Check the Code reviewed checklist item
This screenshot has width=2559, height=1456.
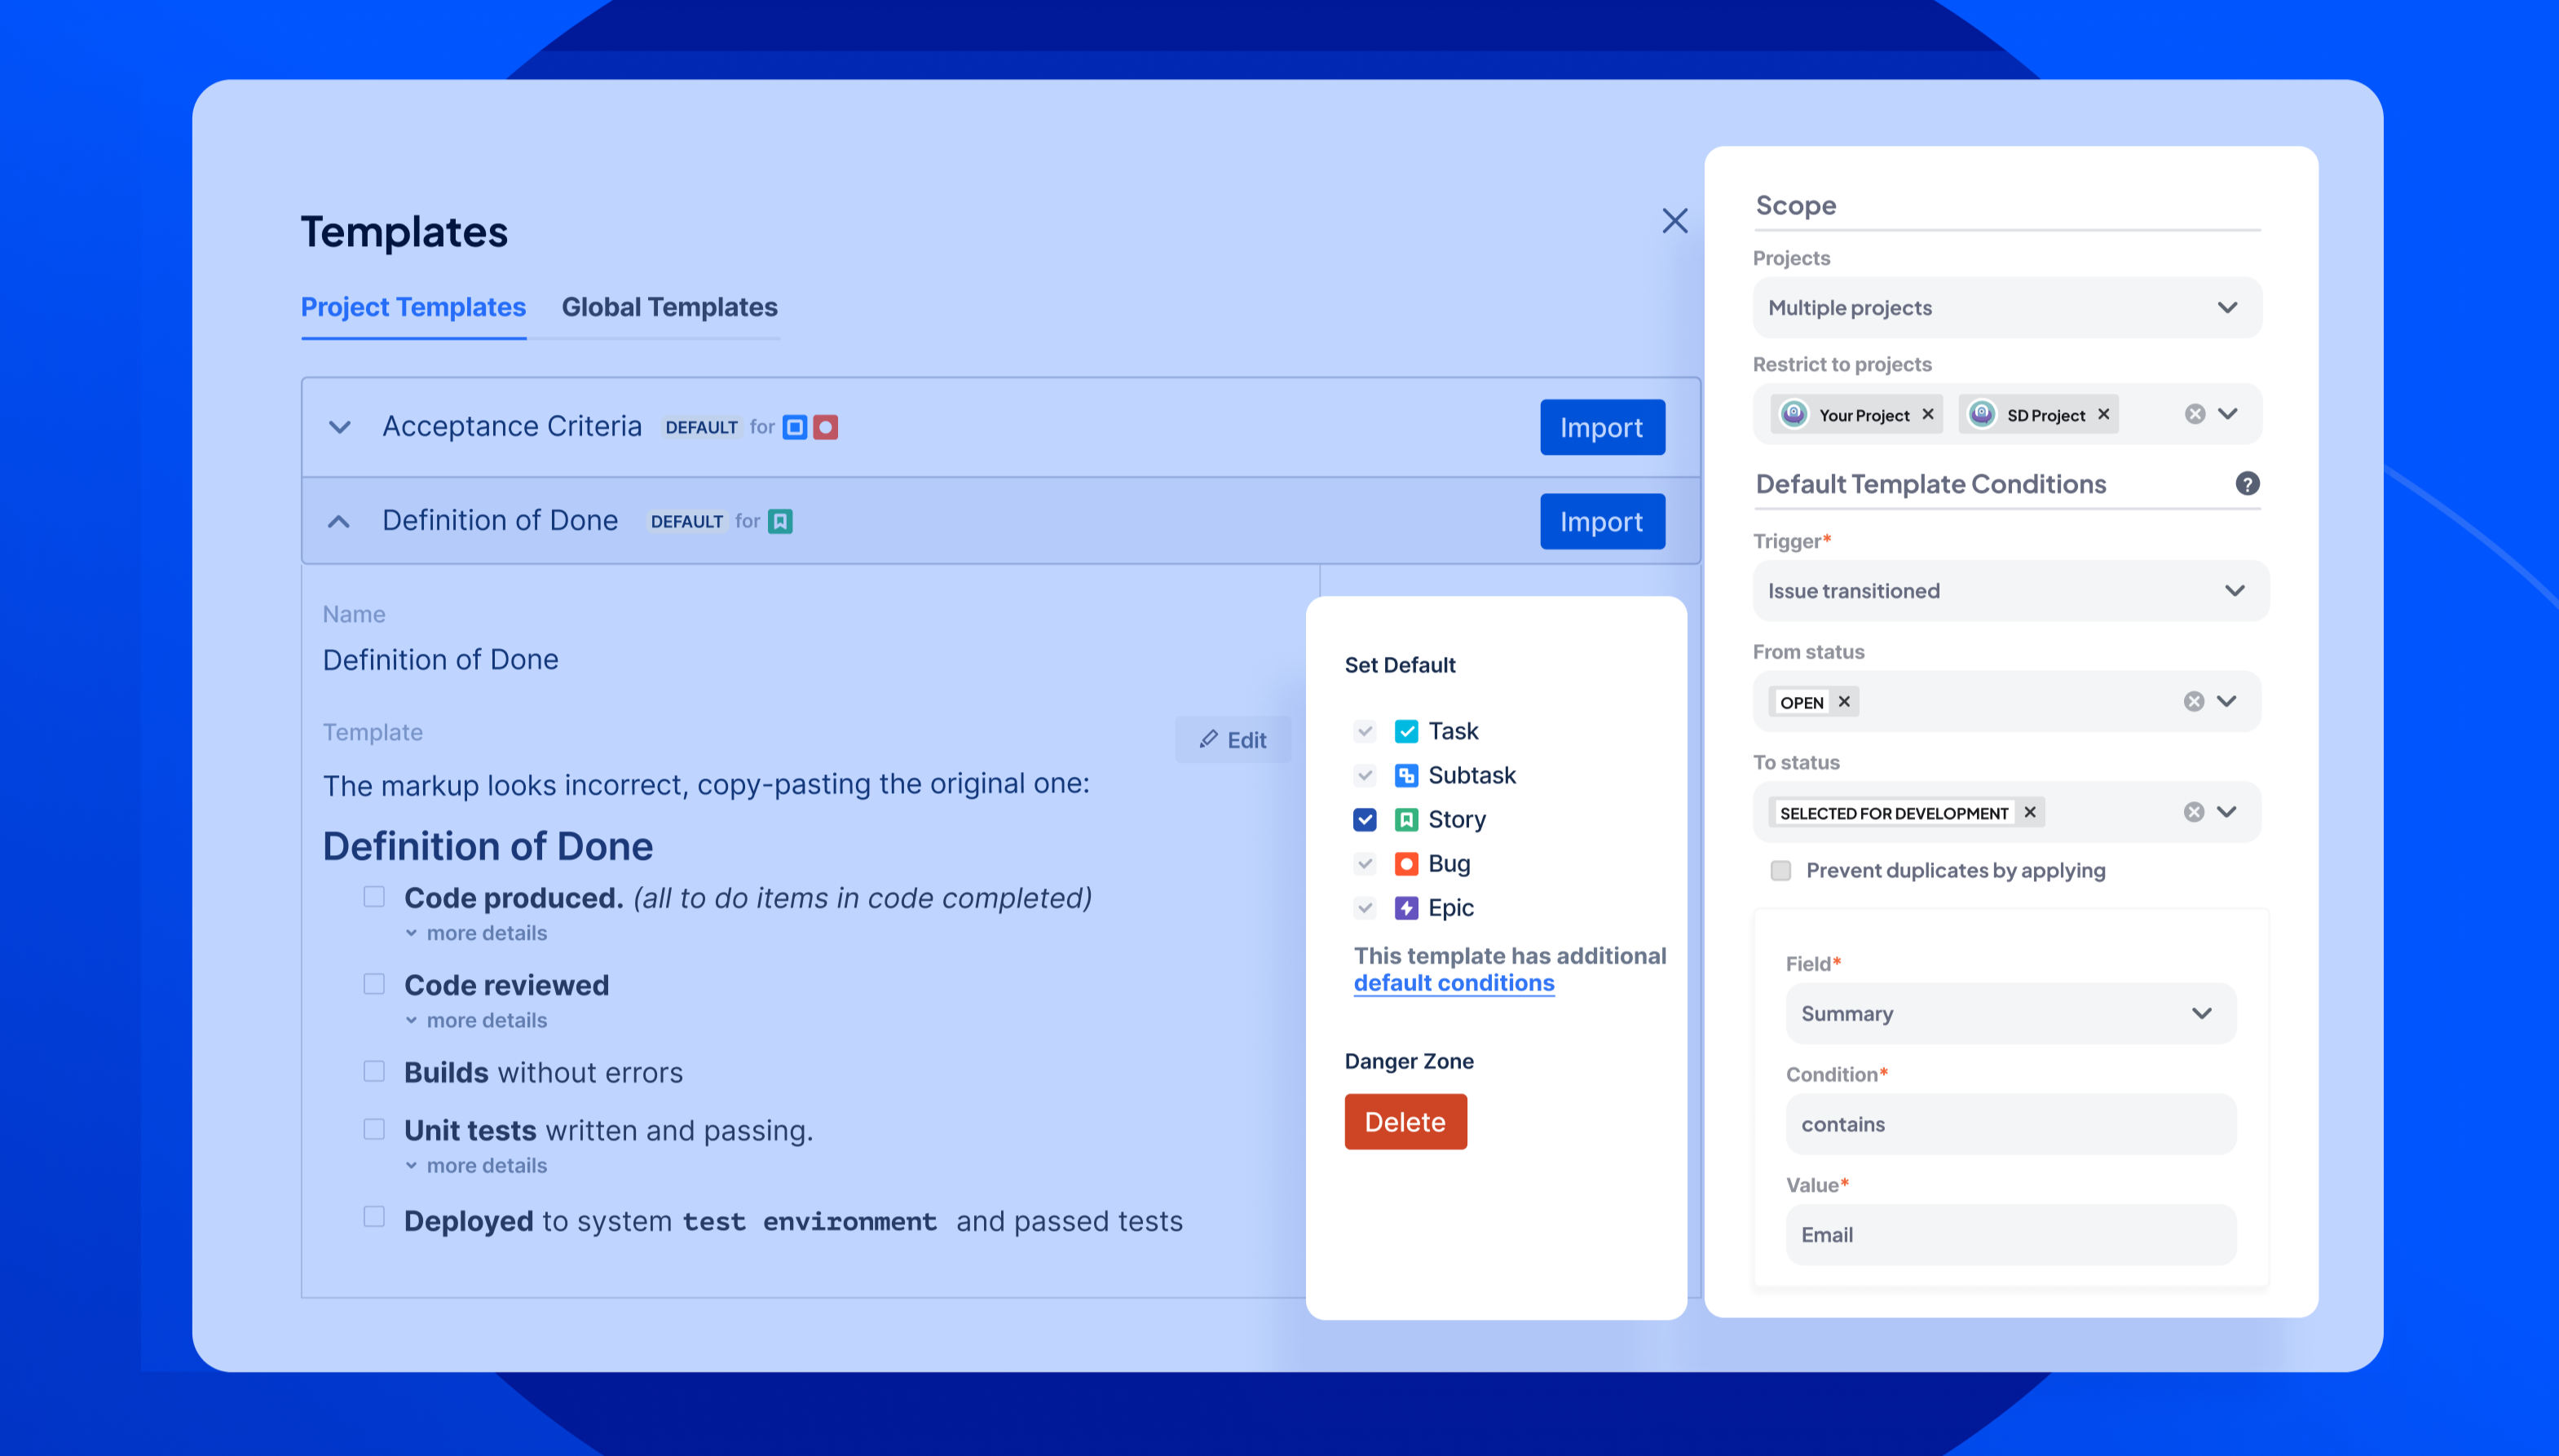(x=374, y=984)
